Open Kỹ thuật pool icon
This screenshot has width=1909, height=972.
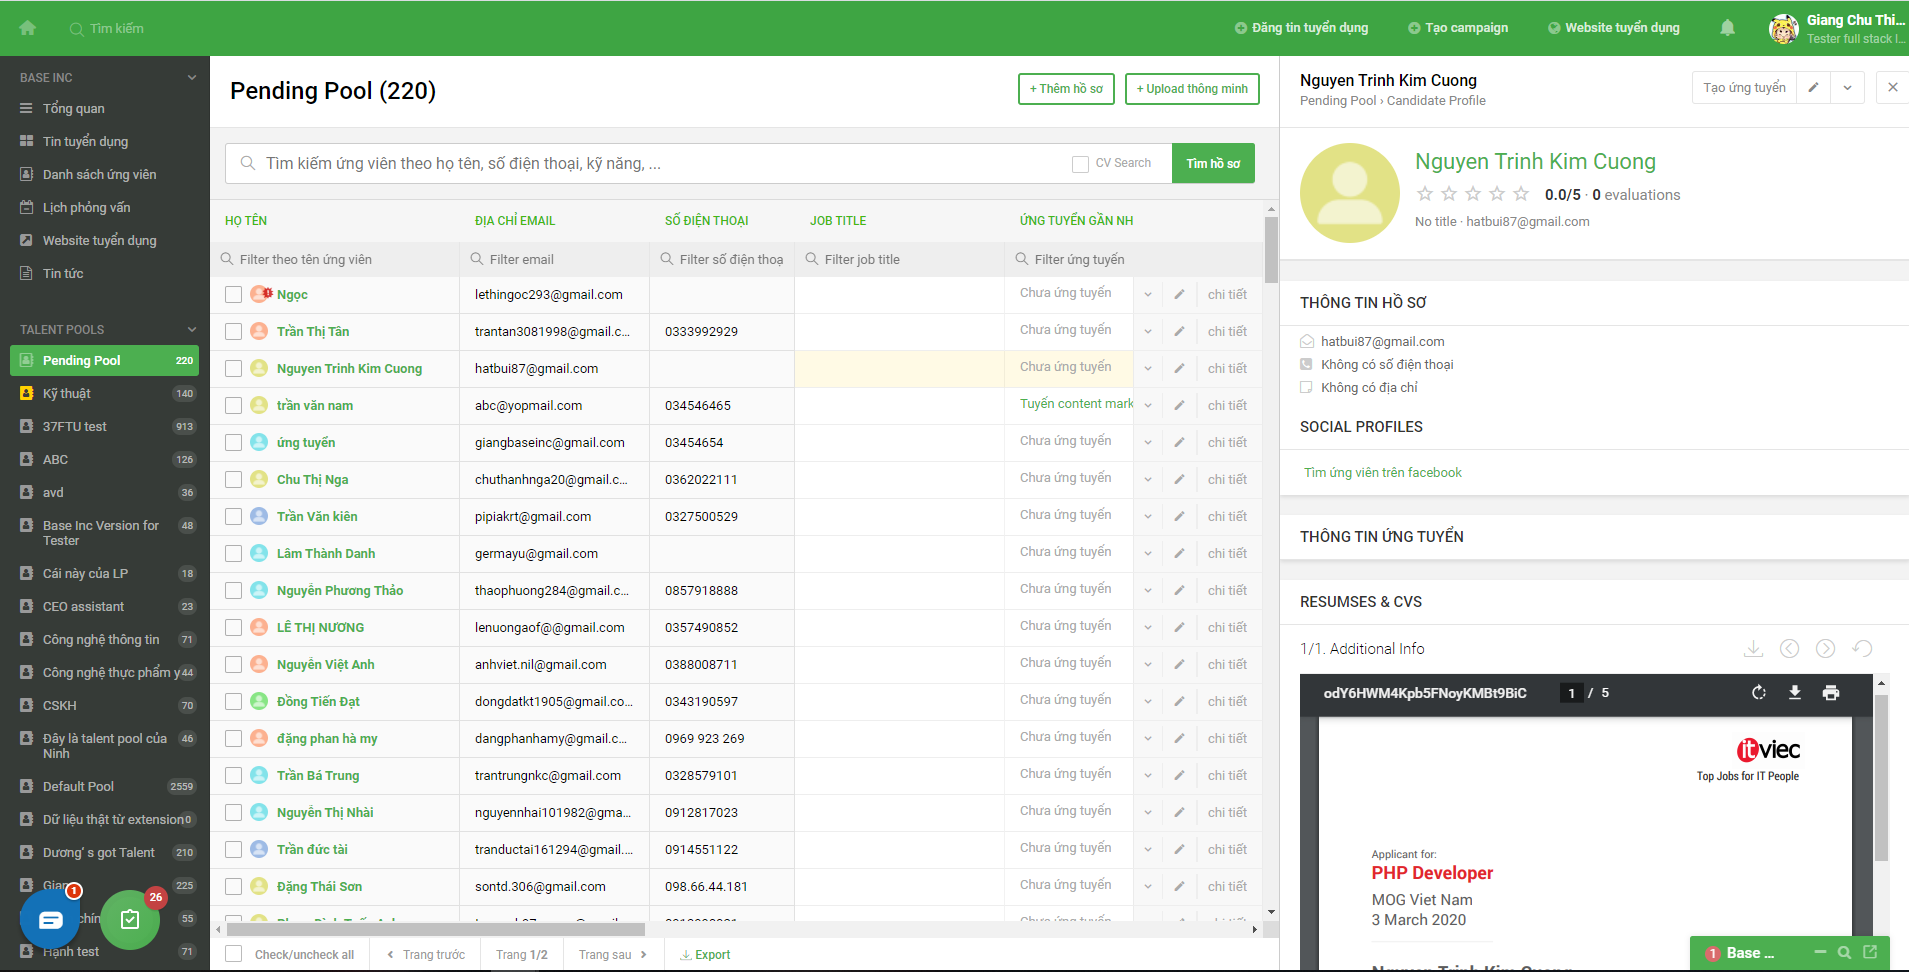(x=27, y=393)
